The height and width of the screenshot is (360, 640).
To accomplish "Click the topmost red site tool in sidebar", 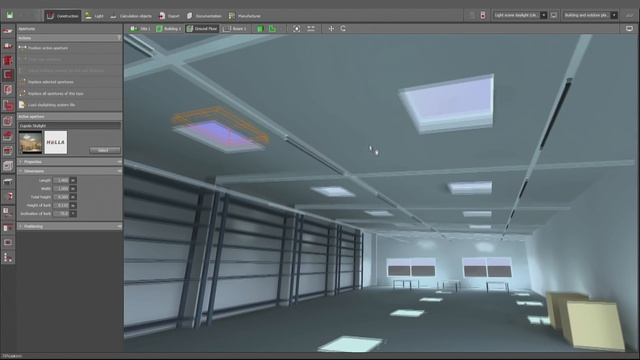I will tap(8, 31).
